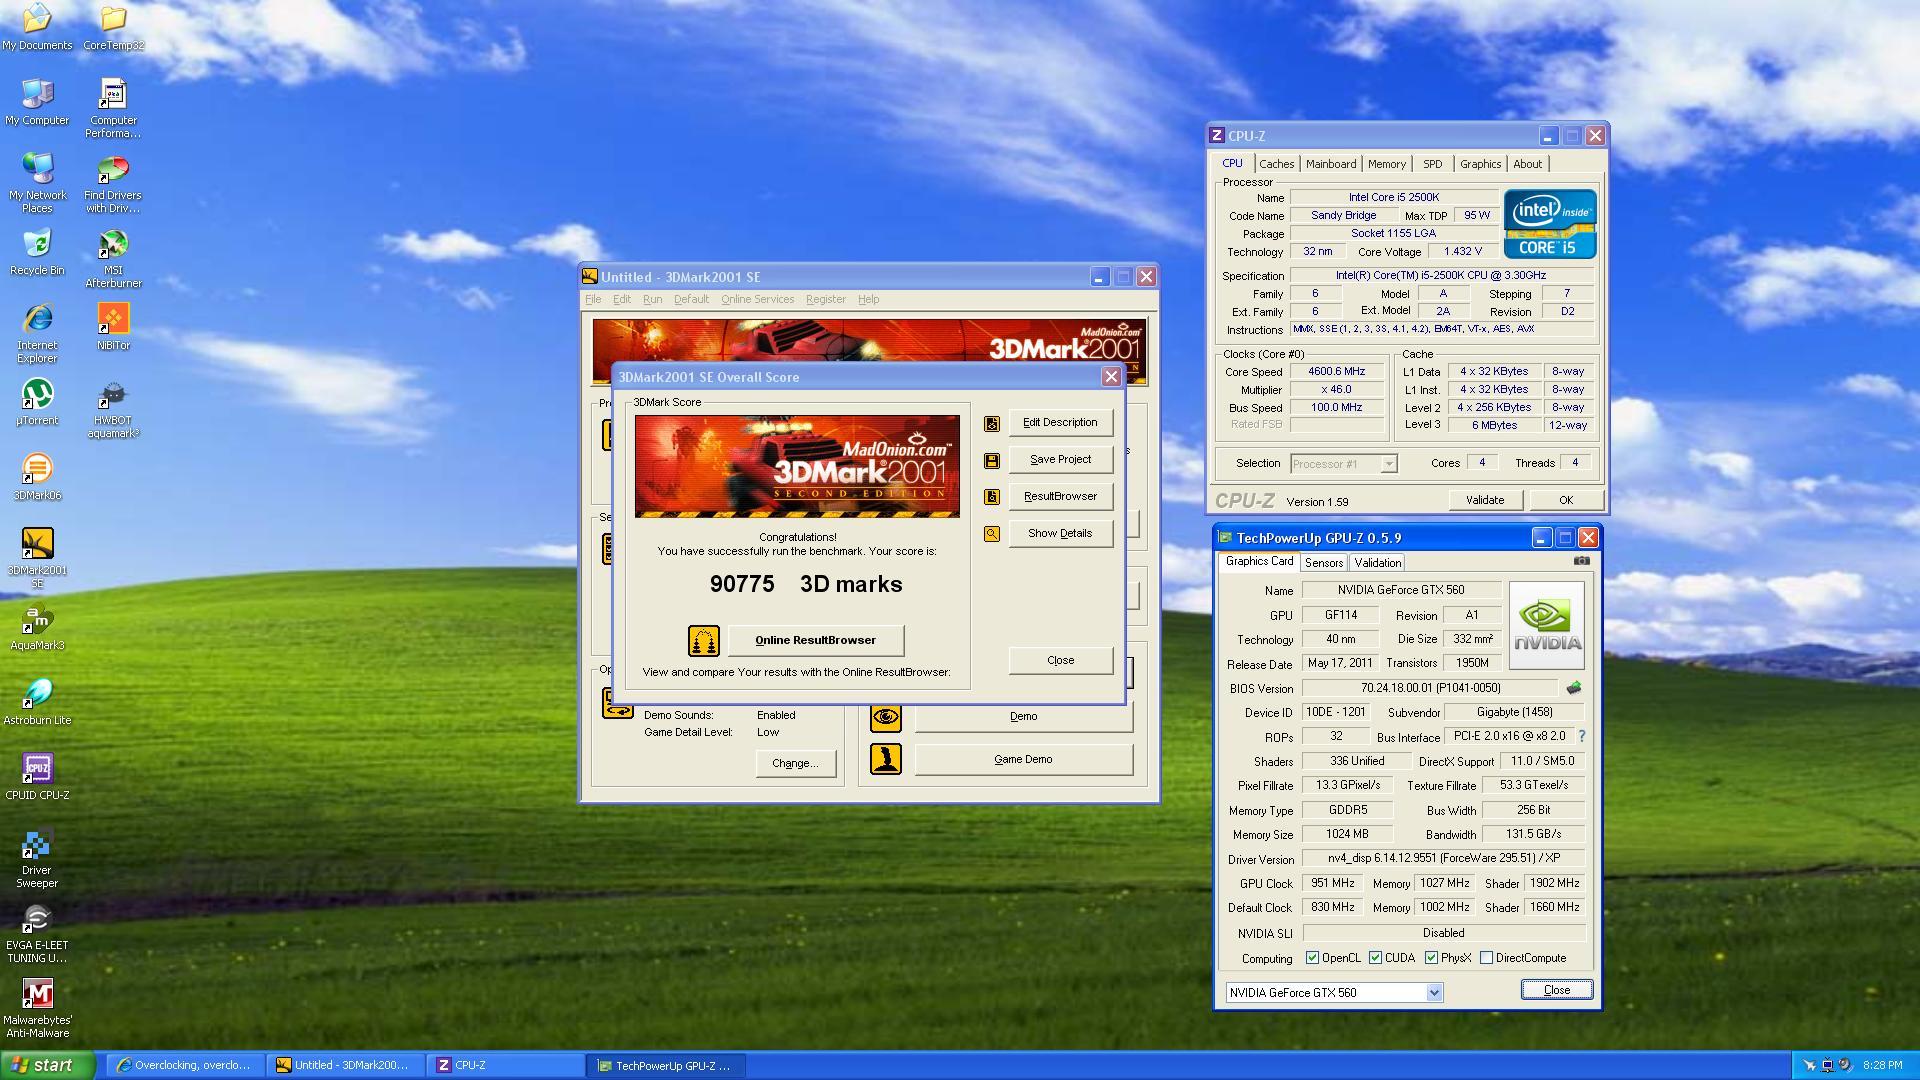Image resolution: width=1920 pixels, height=1080 pixels.
Task: Click Bus Interface question mark icon
Action: tap(1581, 736)
